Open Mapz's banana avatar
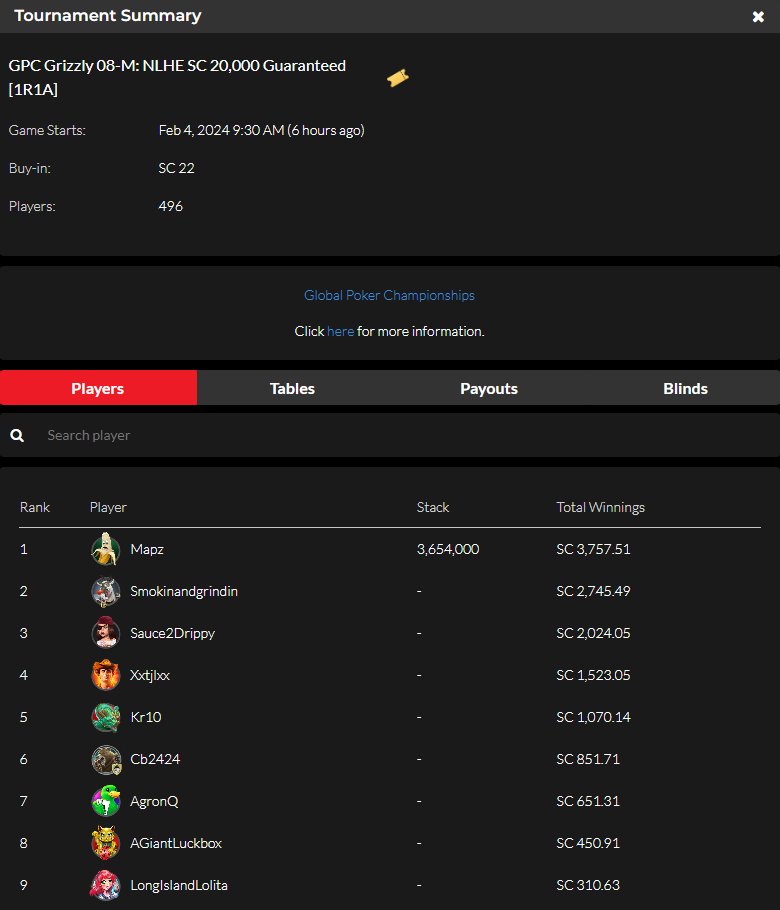 pos(106,549)
